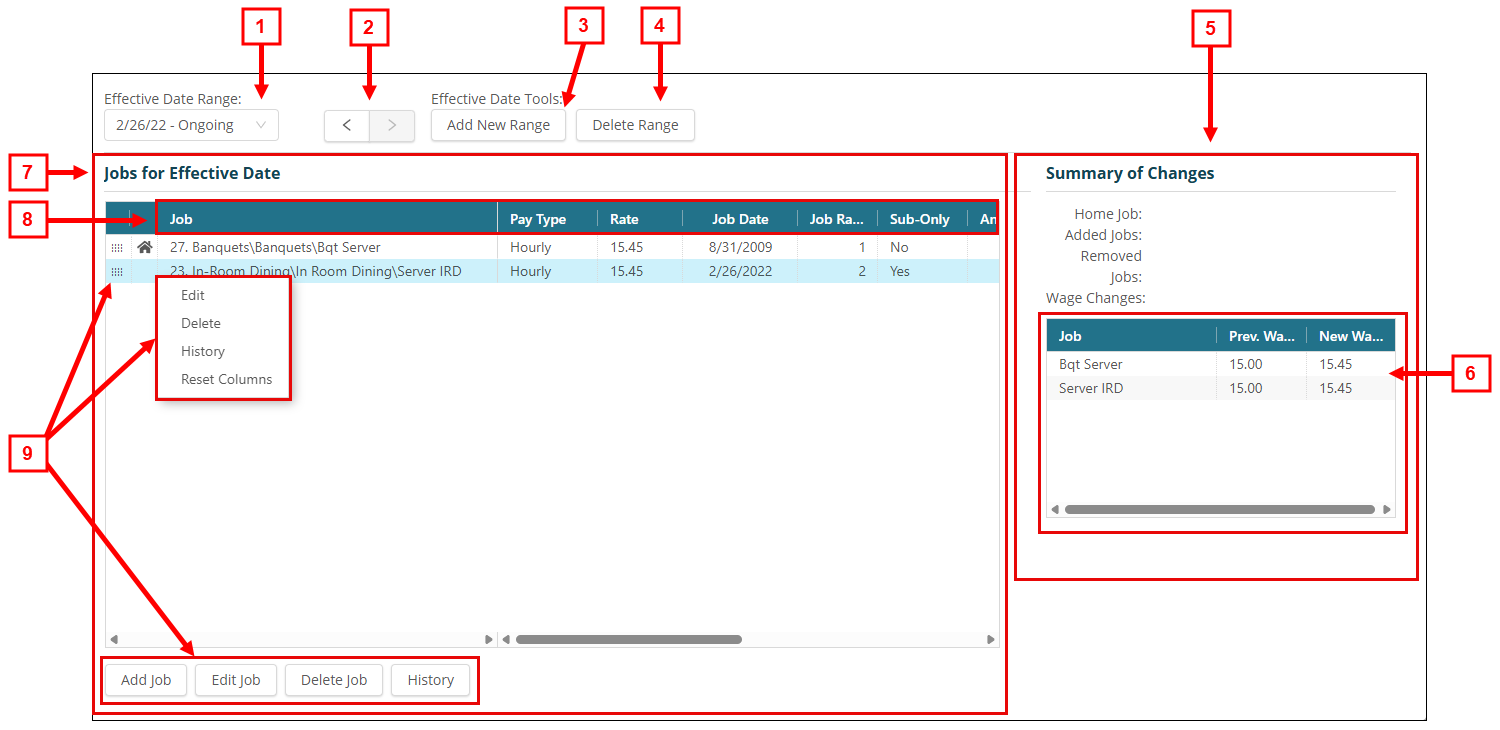1500x730 pixels.
Task: Select the 27. Banquets\Banquets\Bqt Server row
Action: pyautogui.click(x=552, y=247)
